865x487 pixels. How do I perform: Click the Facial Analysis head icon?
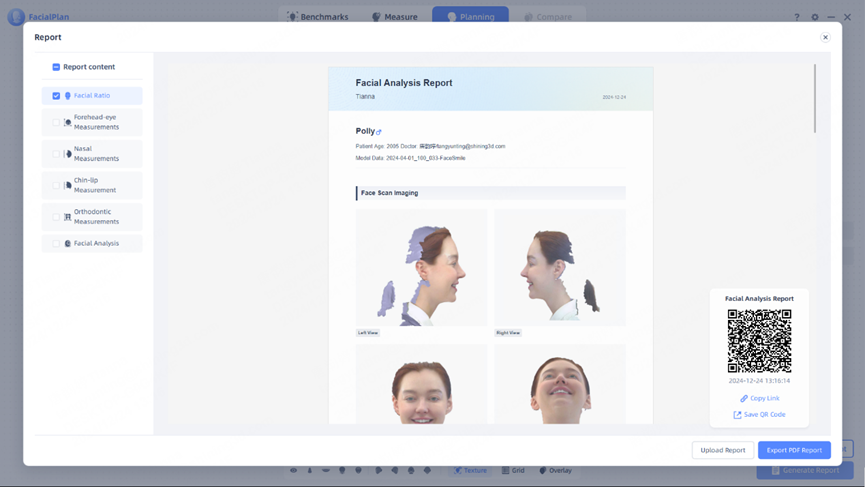coord(68,243)
